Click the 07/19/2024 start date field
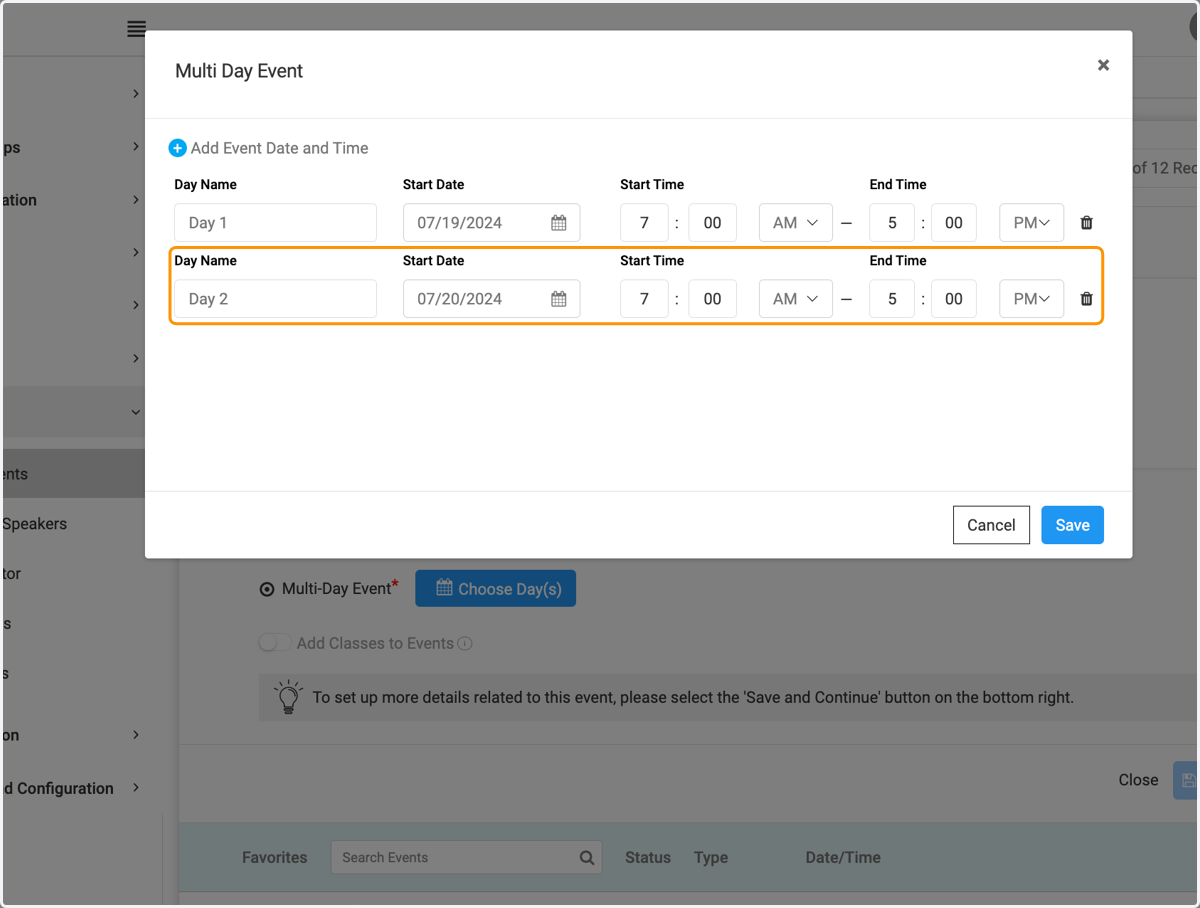This screenshot has width=1200, height=908. [x=491, y=223]
